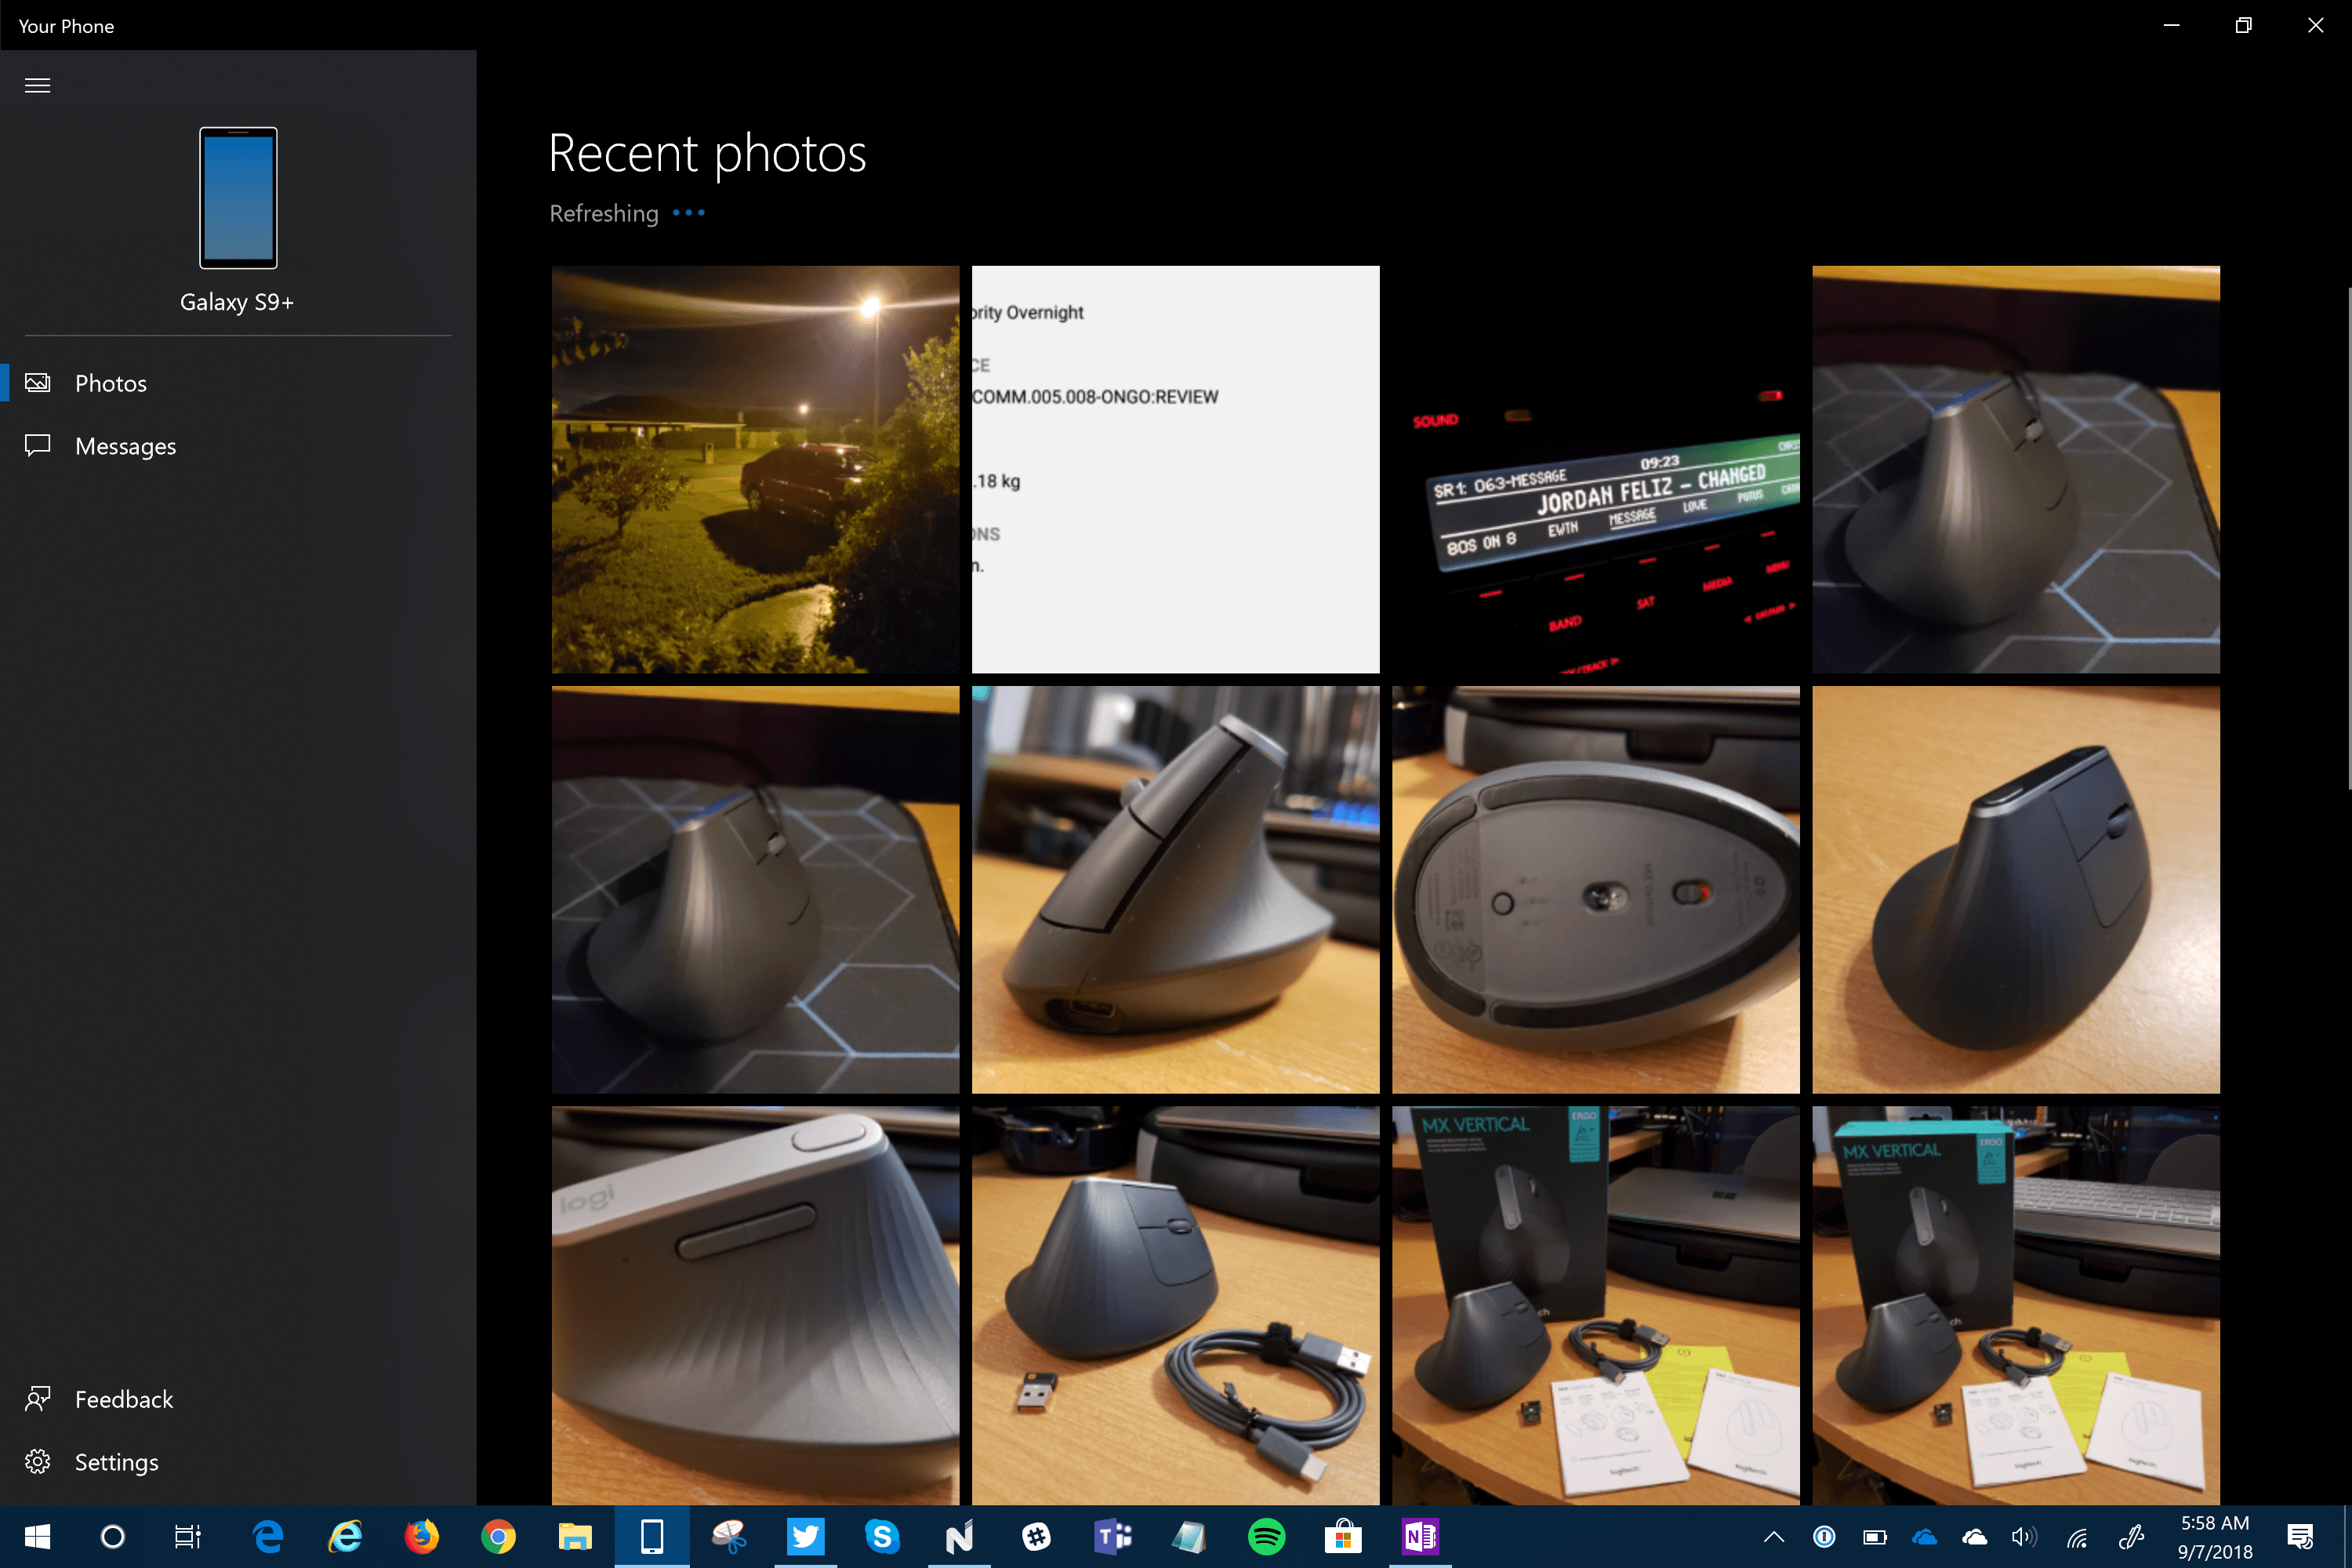Launch Twitter from the taskbar
Viewport: 2352px width, 1568px height.
click(805, 1537)
